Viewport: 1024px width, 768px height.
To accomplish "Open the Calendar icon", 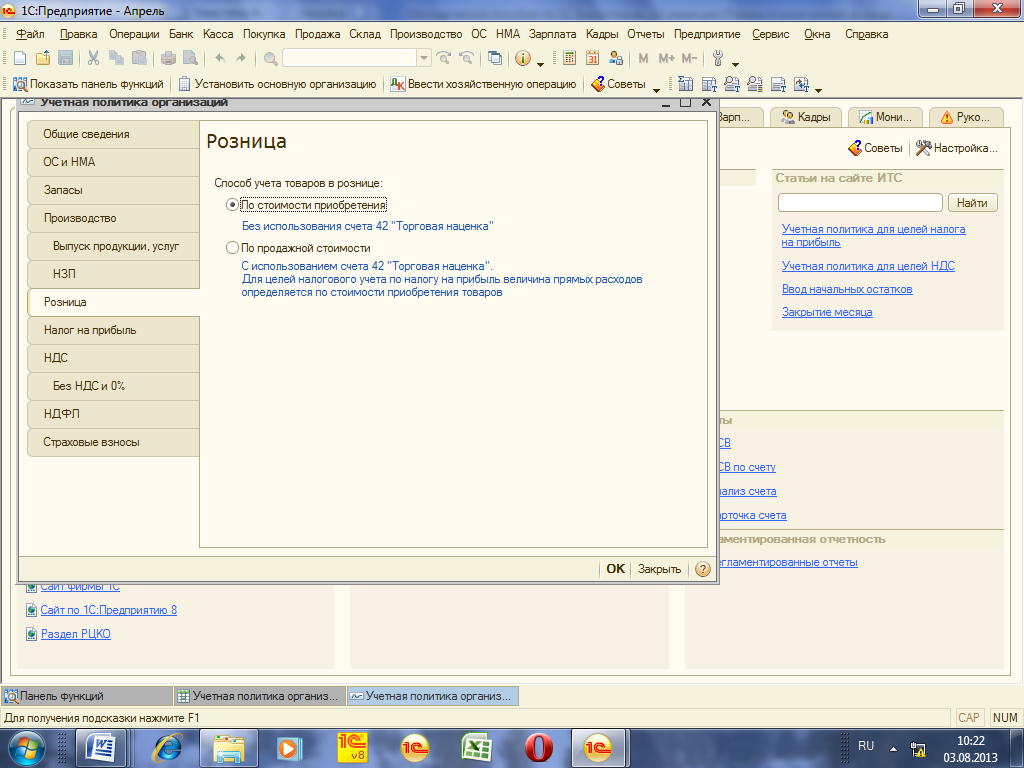I will click(592, 58).
